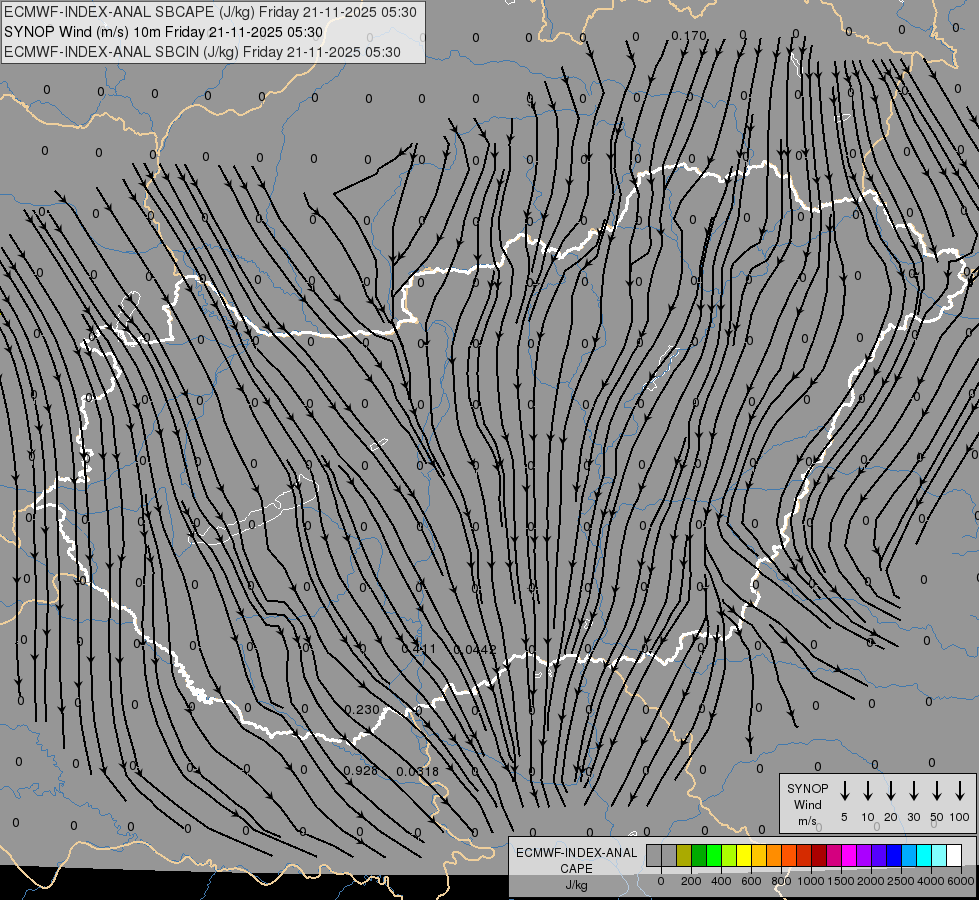Click the 6000 tick label on the CAPE scale
Screen dimensions: 979x900
(x=961, y=881)
